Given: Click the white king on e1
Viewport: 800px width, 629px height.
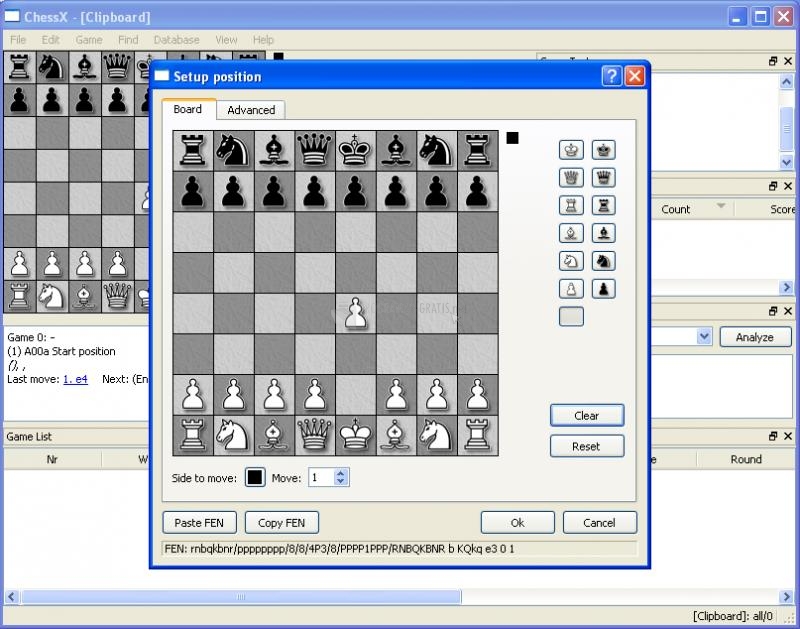Looking at the screenshot, I should click(x=356, y=435).
